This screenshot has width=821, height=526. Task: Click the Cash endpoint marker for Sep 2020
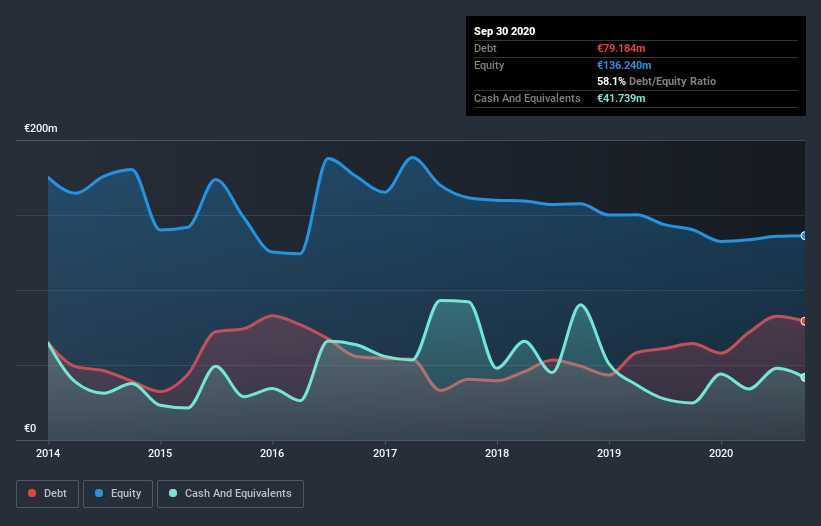tap(804, 377)
